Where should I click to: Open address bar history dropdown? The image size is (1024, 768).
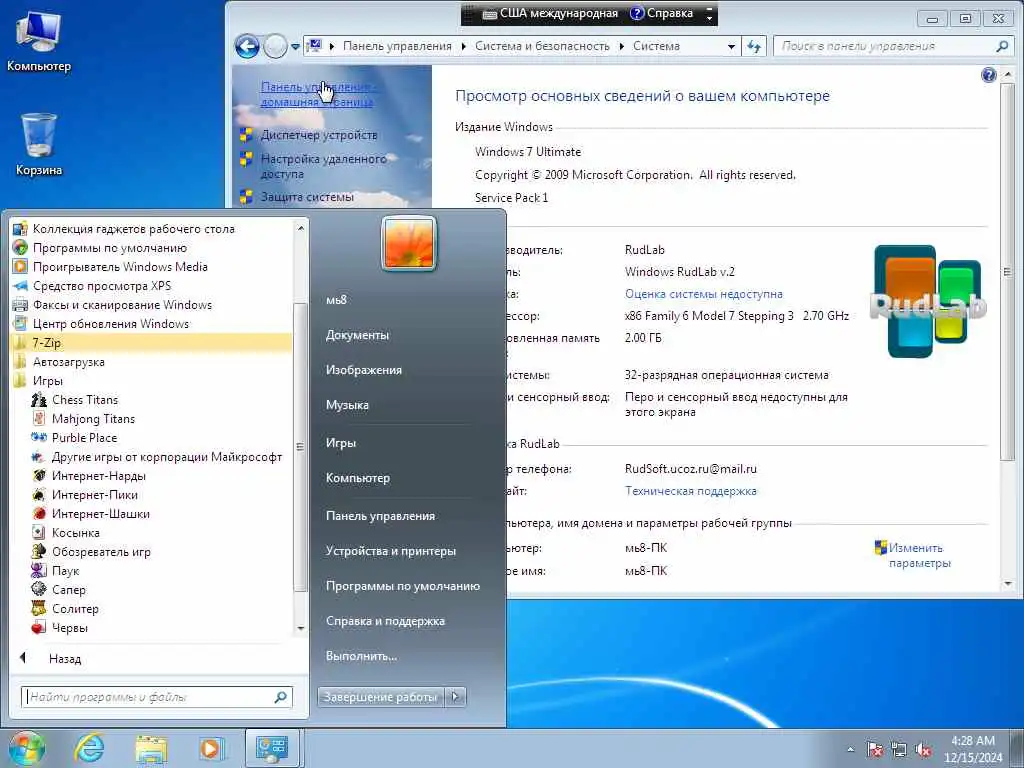[x=731, y=46]
